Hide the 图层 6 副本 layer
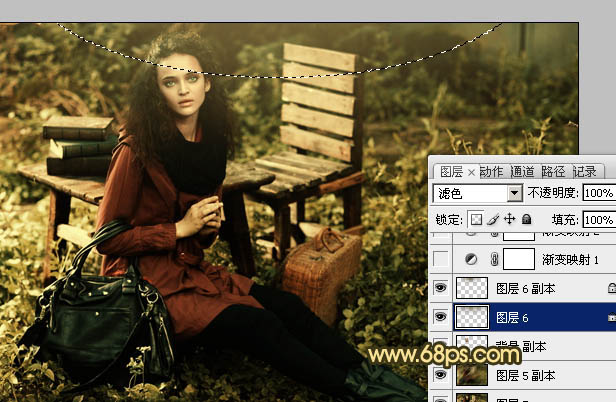 [x=440, y=288]
